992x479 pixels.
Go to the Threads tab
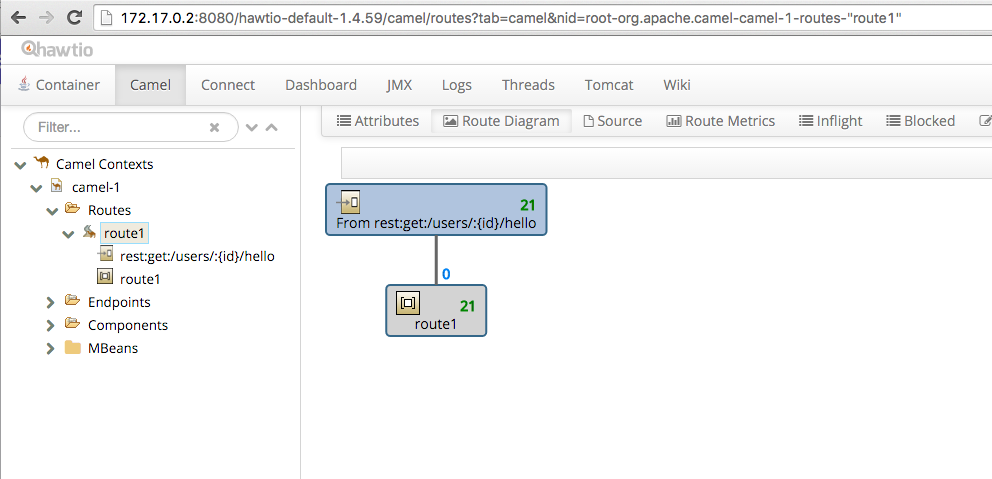[528, 85]
